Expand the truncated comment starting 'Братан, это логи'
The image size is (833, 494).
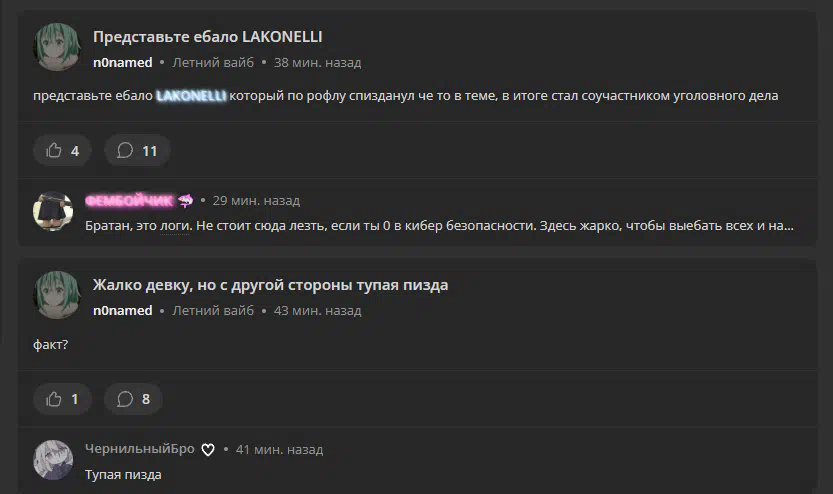click(439, 226)
